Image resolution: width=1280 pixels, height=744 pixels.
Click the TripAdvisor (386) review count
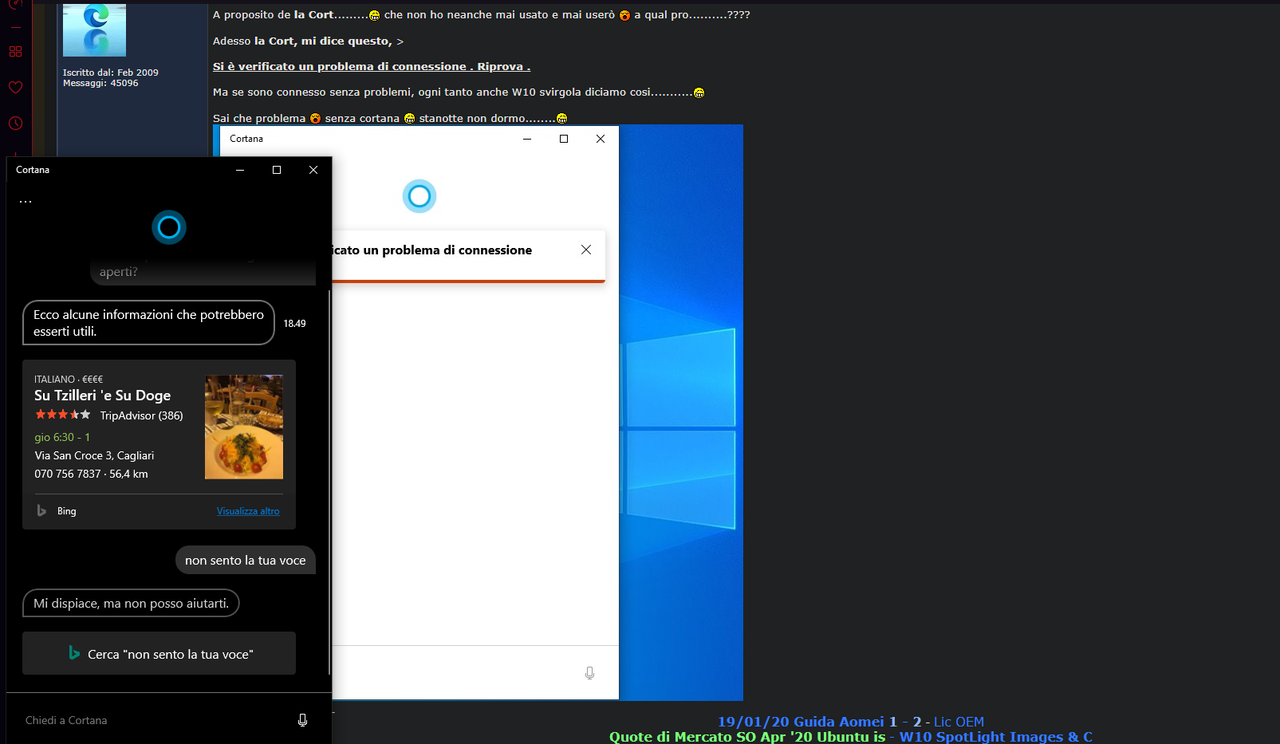141,415
